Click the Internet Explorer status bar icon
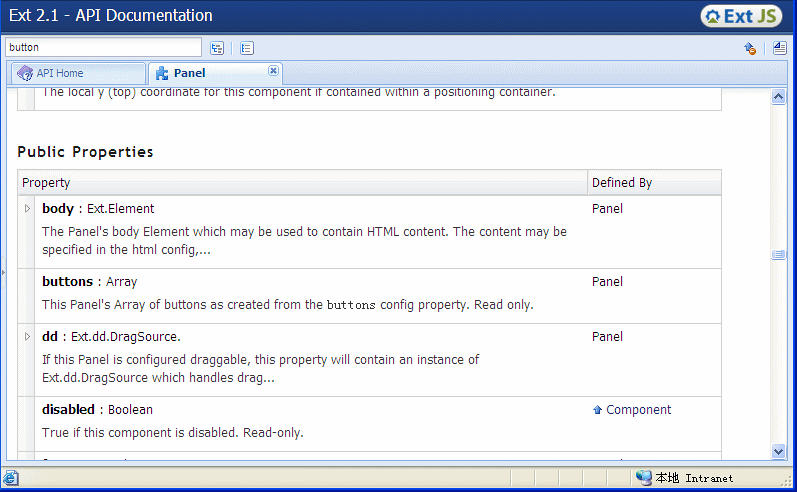The height and width of the screenshot is (492, 797). coord(10,478)
